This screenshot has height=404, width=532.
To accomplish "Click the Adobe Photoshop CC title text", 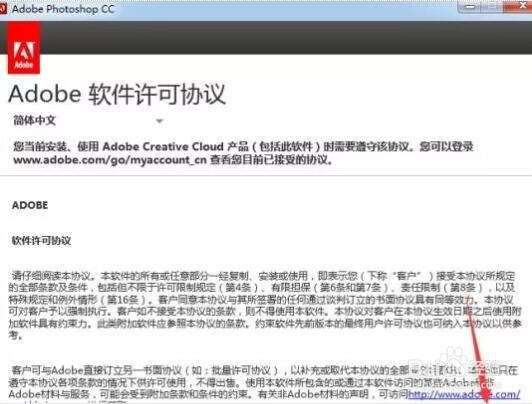I will (x=63, y=9).
